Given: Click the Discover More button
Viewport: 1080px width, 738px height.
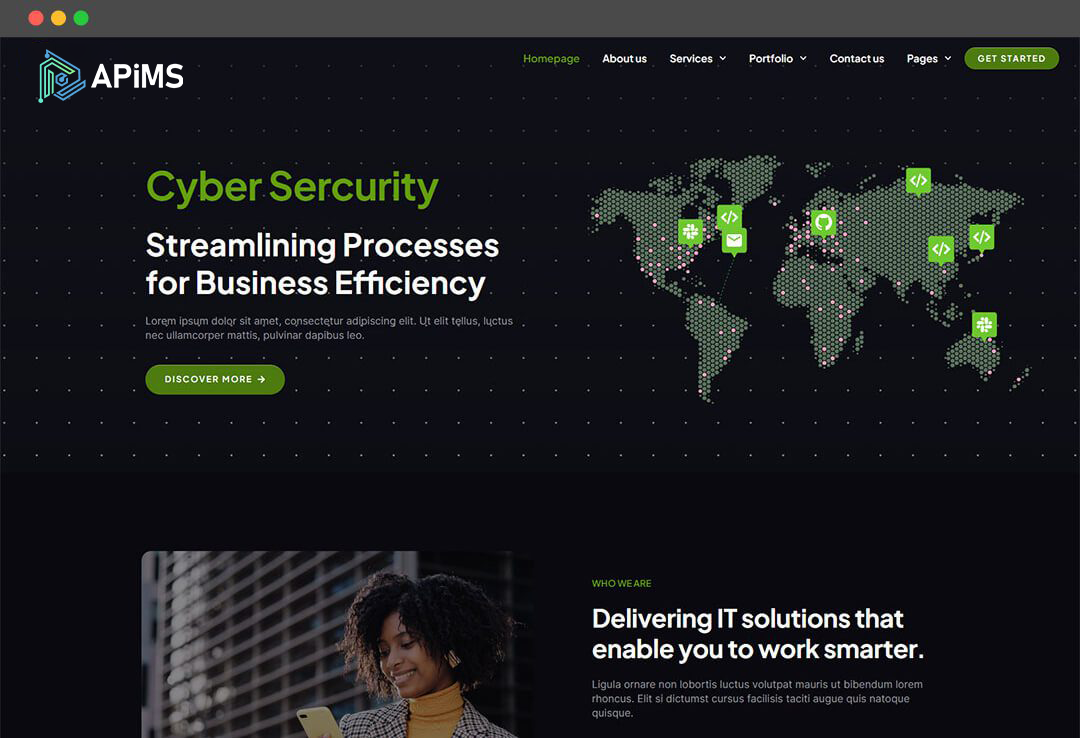Looking at the screenshot, I should coord(215,380).
